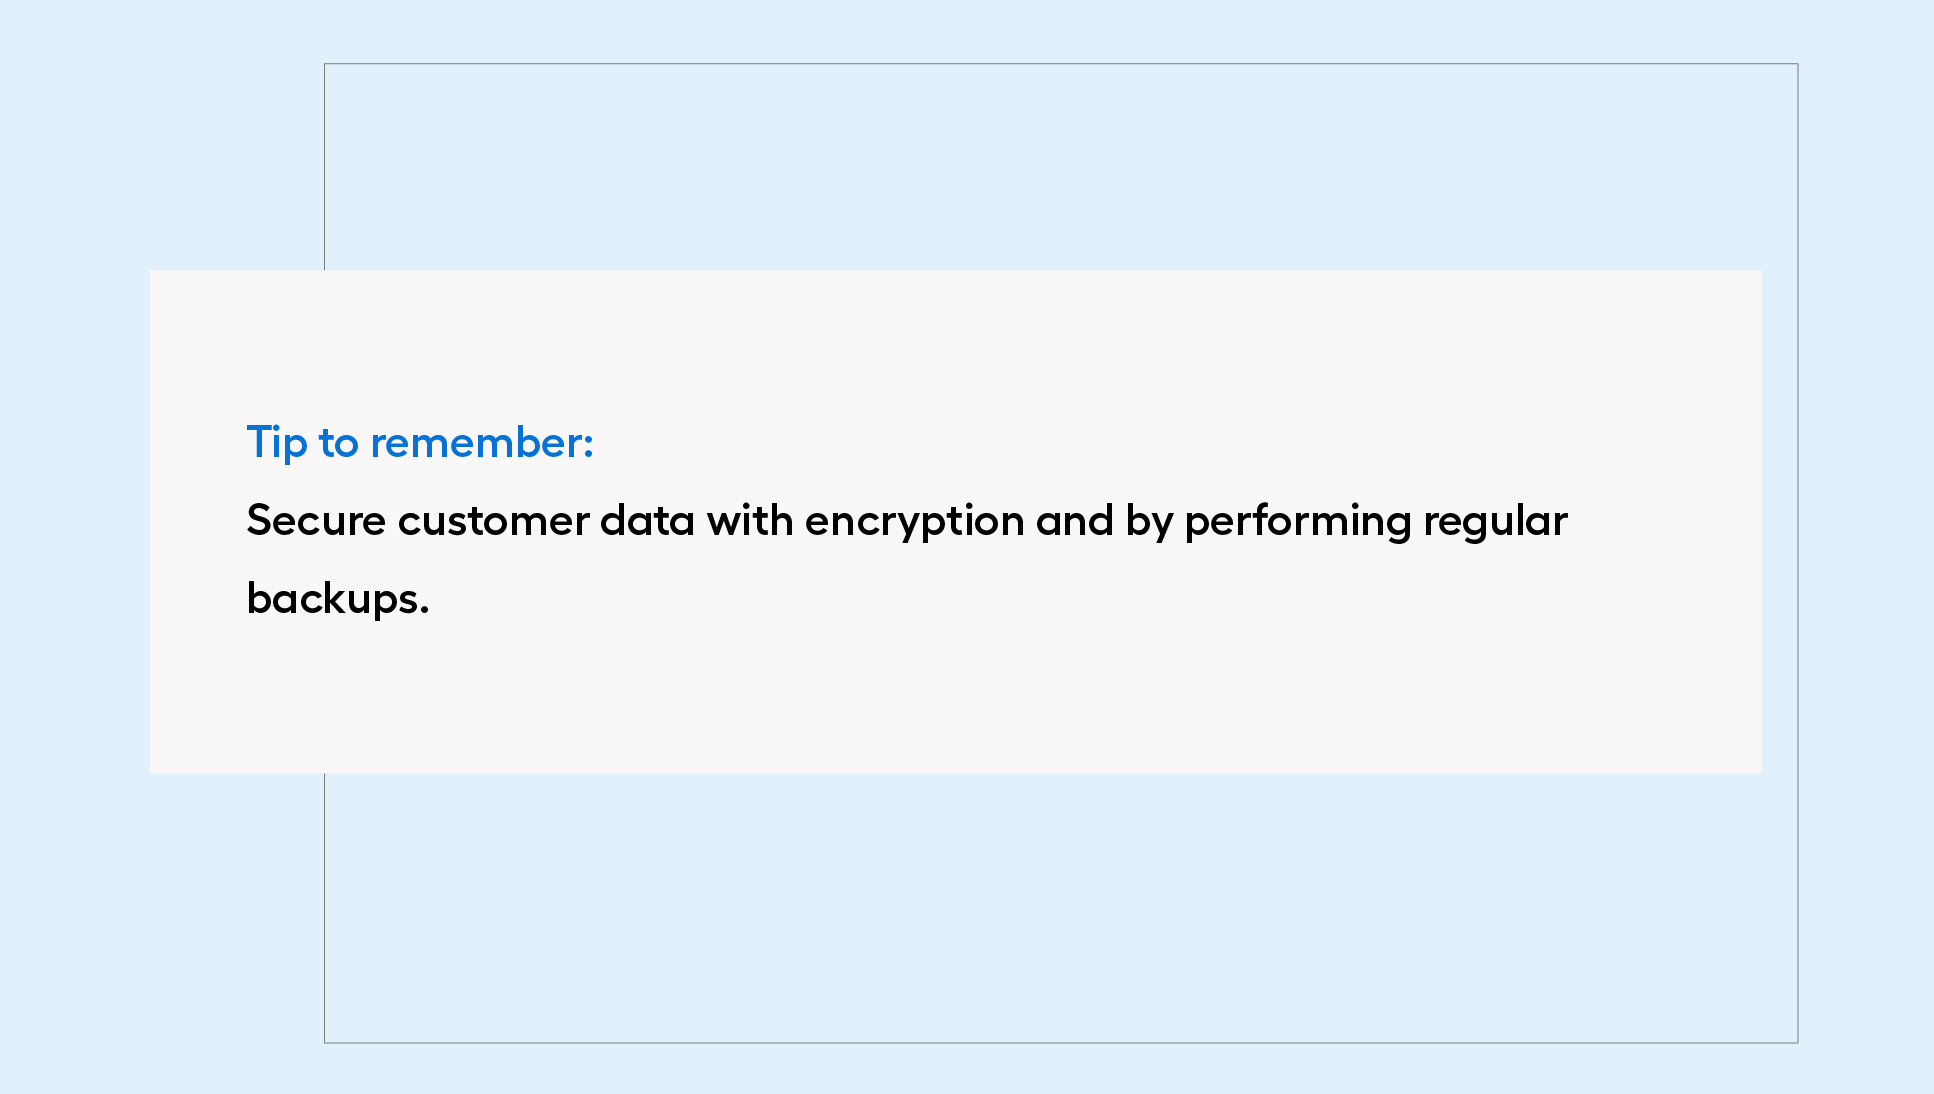The height and width of the screenshot is (1094, 1934).
Task: Click the word "customer" in the tip text
Action: point(494,521)
